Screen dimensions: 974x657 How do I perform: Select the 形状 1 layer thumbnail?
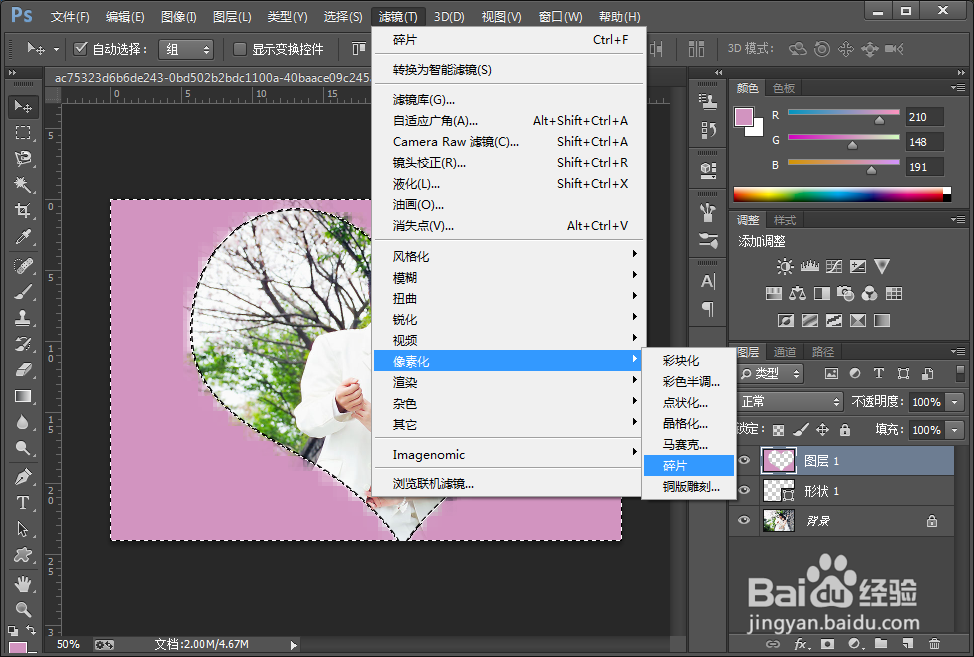[781, 490]
